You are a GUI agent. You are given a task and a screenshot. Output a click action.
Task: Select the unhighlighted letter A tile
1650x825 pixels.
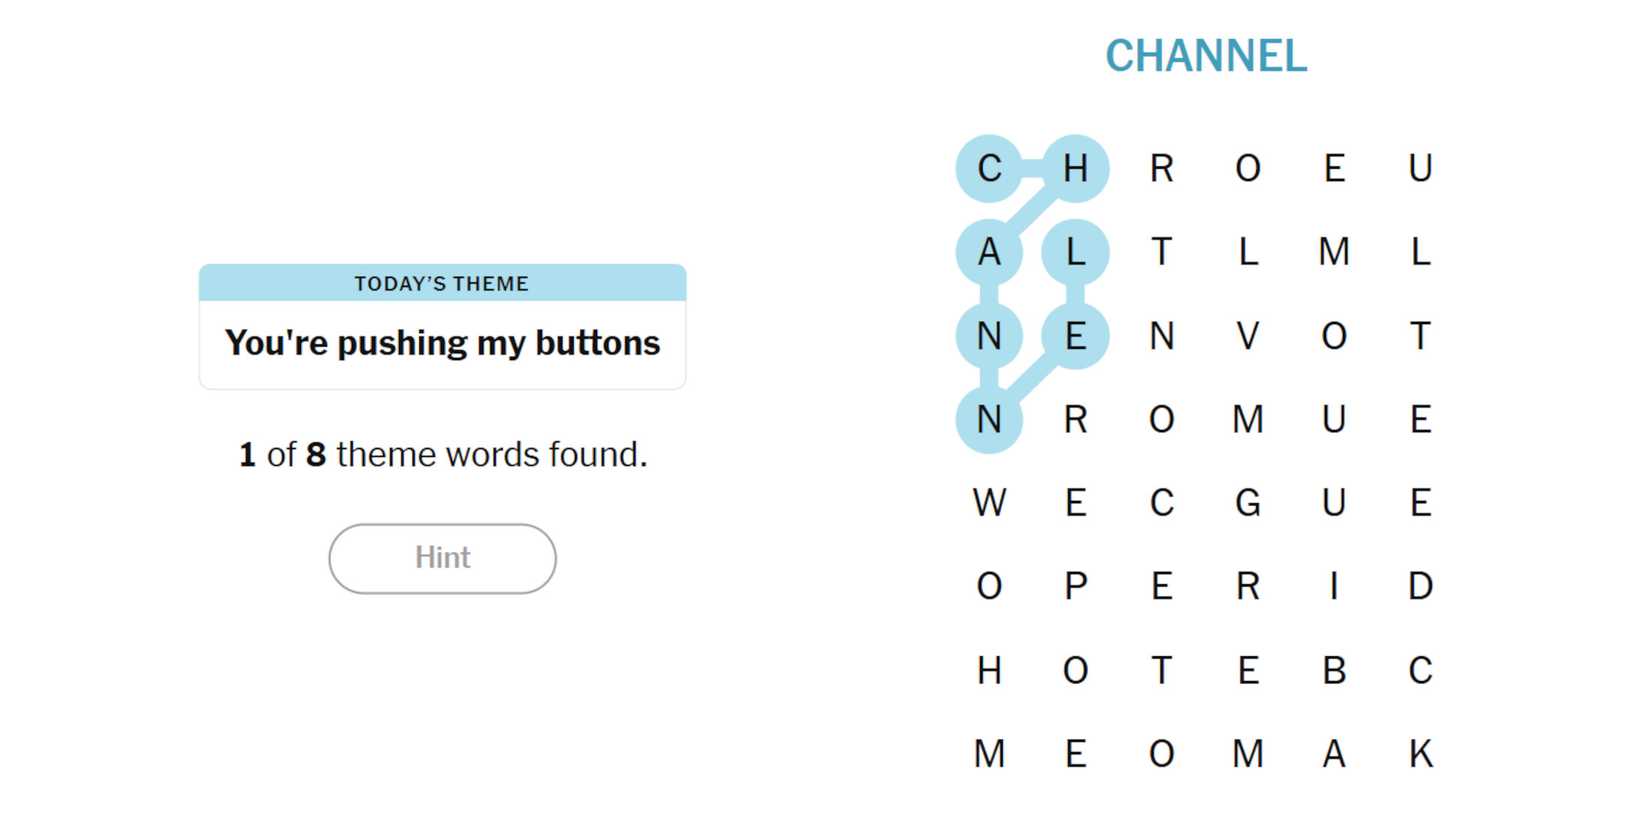[x=1333, y=754]
